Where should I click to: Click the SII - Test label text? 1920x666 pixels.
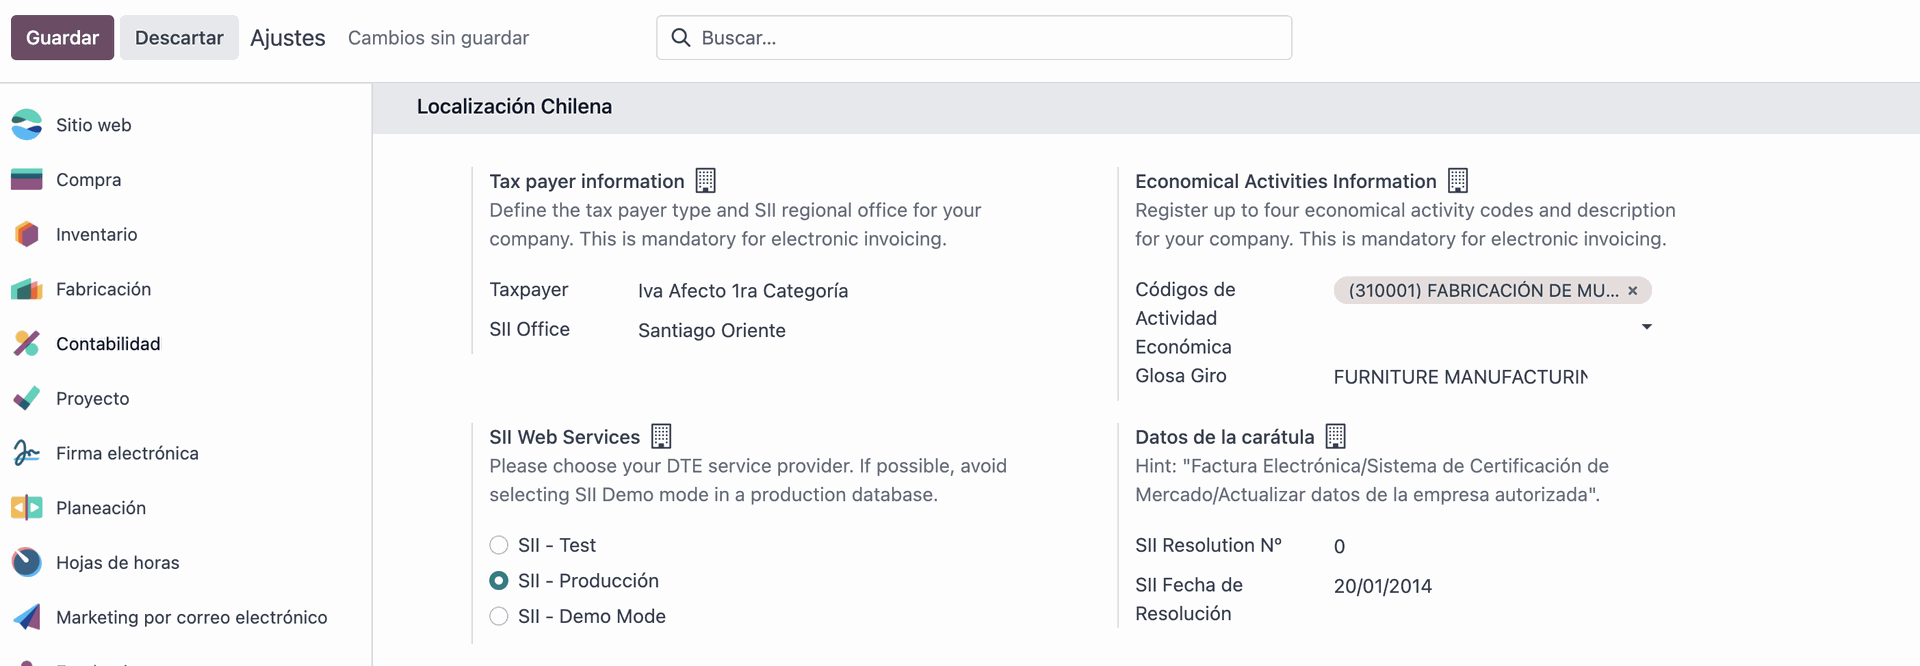(x=557, y=545)
